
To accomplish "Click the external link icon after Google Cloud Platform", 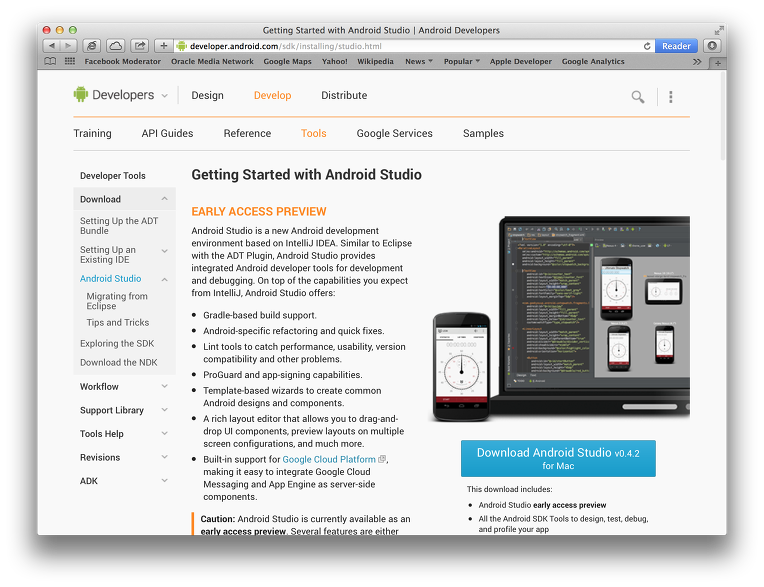I will 382,459.
